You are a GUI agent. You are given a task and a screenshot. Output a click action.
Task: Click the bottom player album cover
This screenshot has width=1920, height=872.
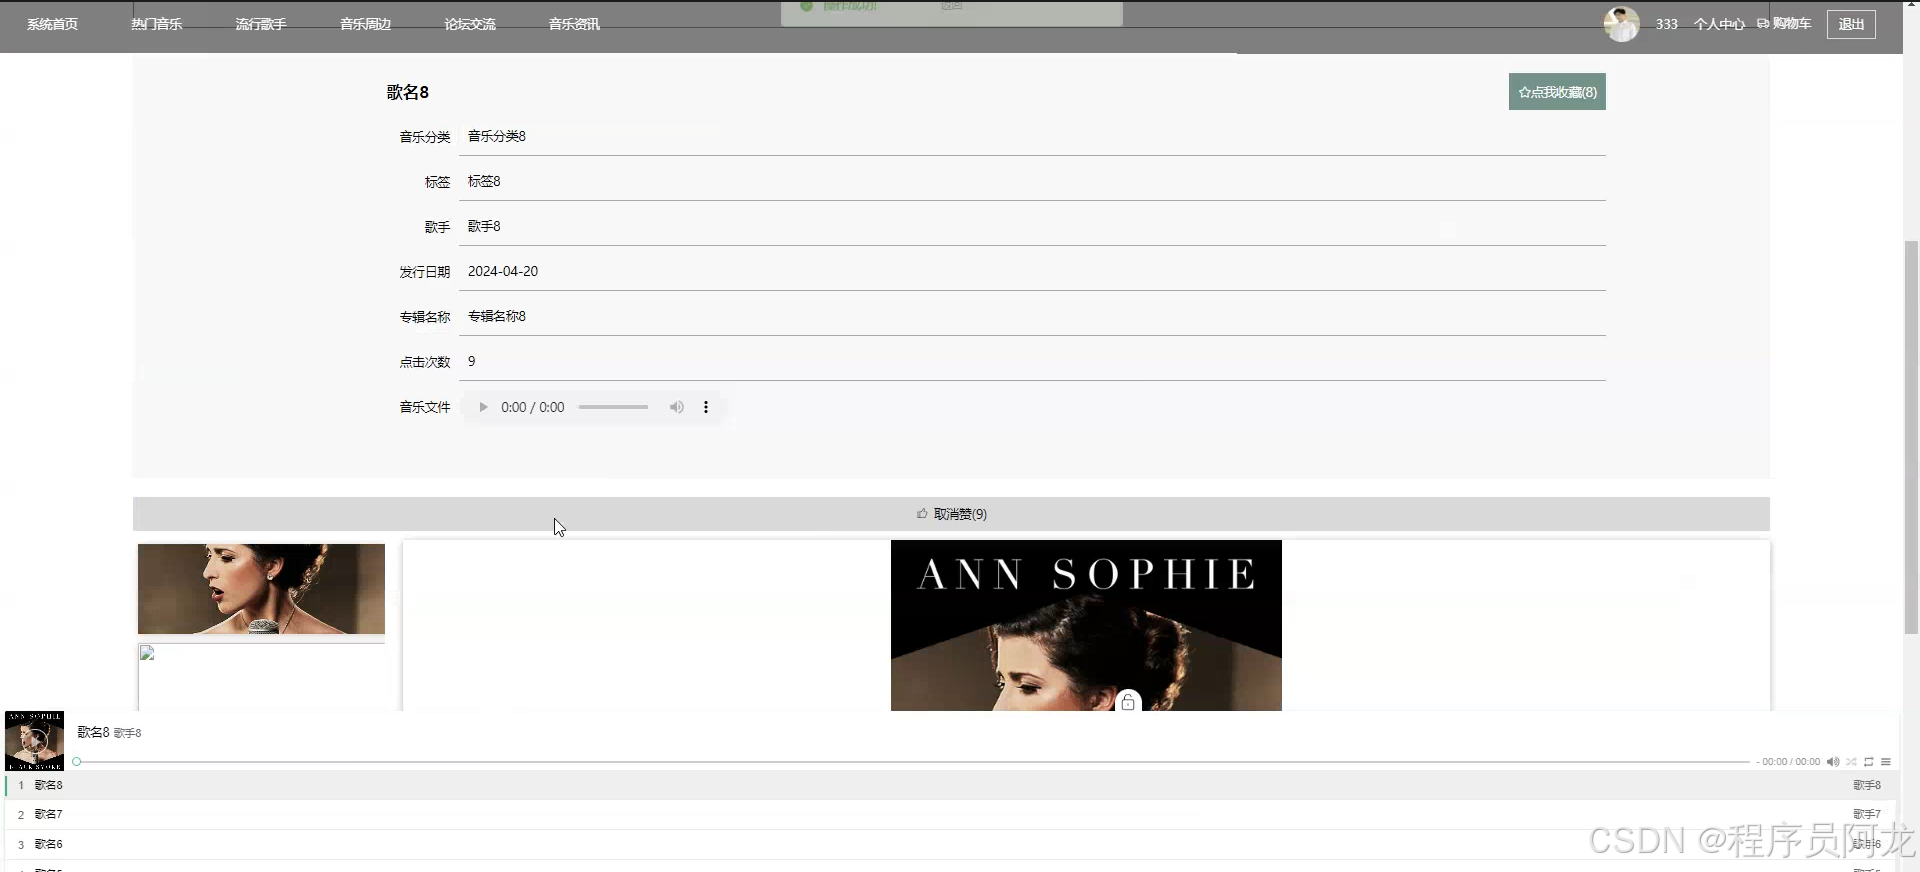pyautogui.click(x=34, y=741)
